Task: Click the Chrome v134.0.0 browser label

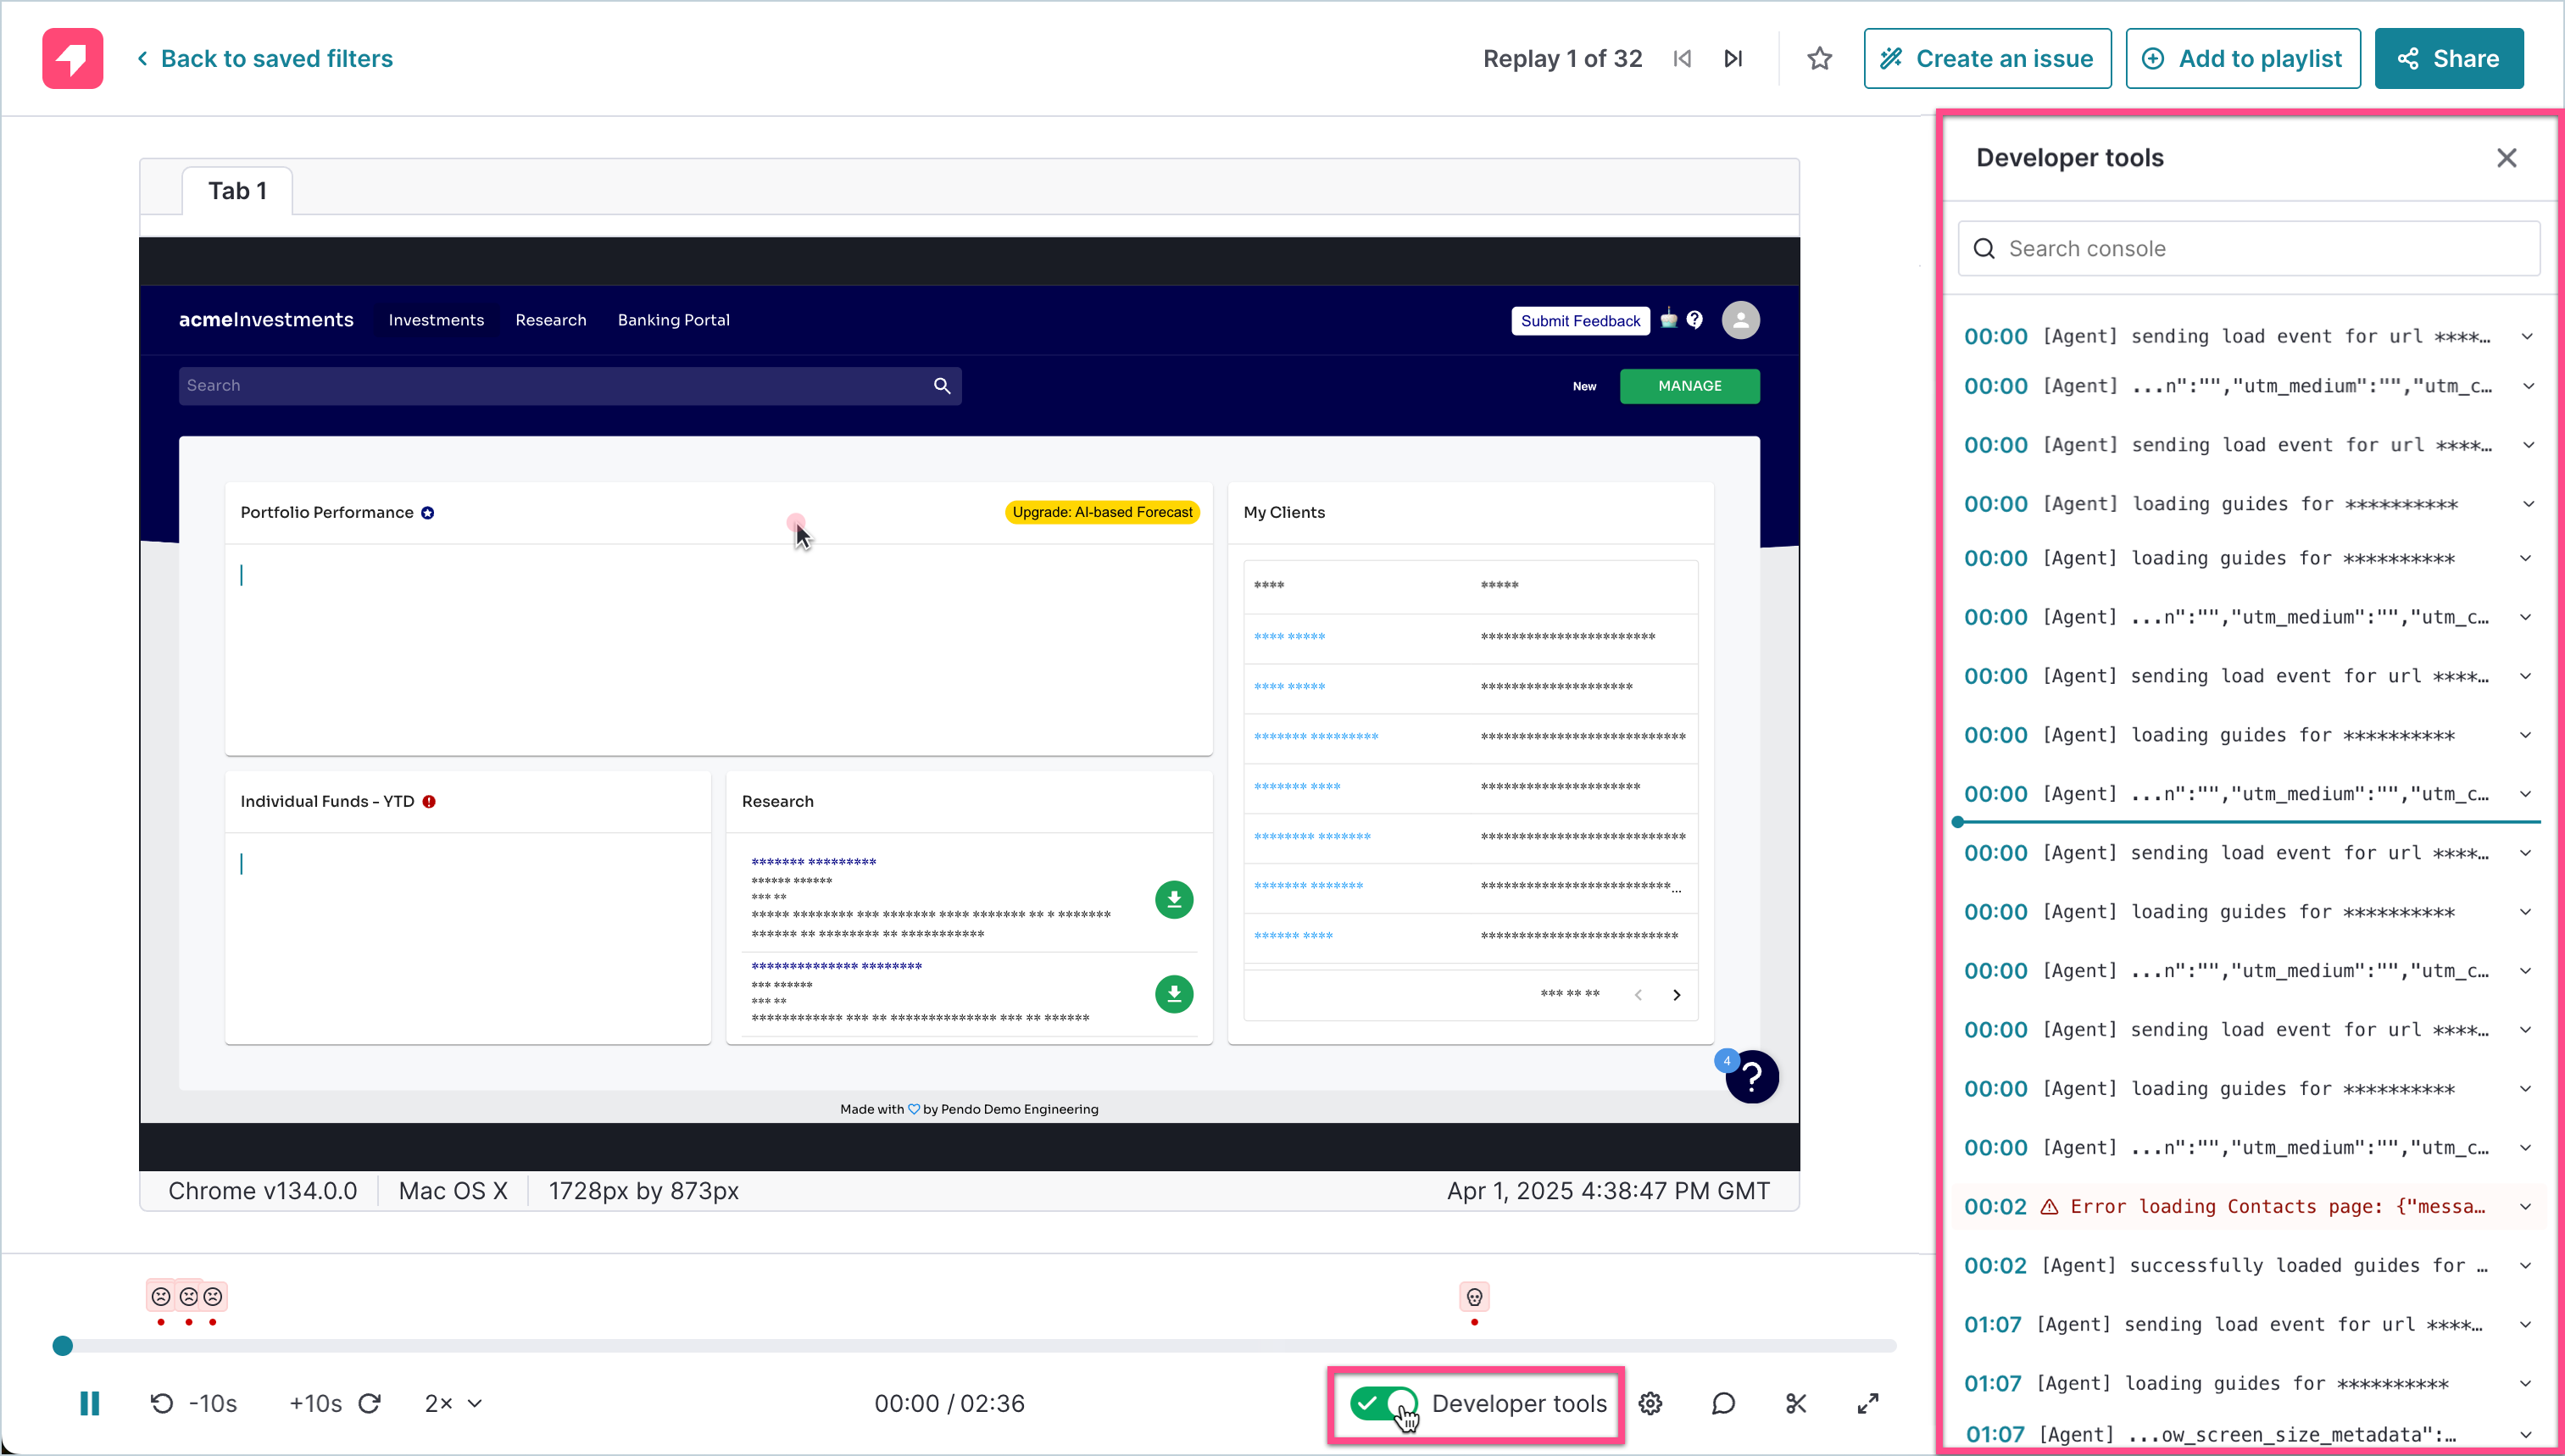Action: click(262, 1191)
